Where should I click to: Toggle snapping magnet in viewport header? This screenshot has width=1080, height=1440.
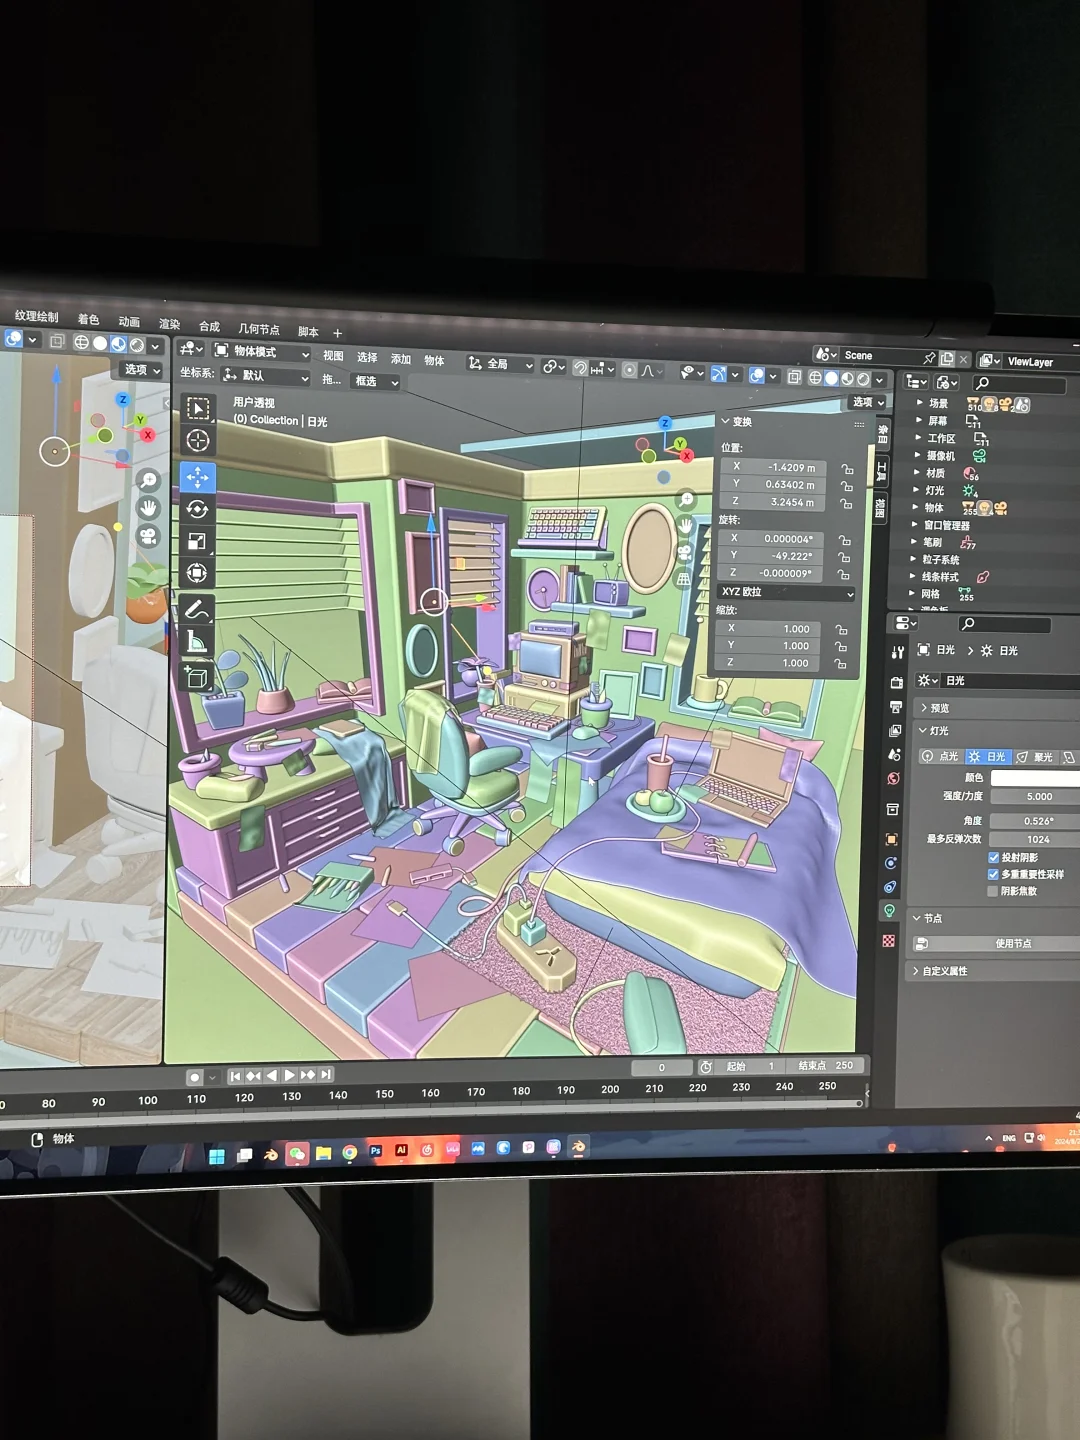coord(580,368)
